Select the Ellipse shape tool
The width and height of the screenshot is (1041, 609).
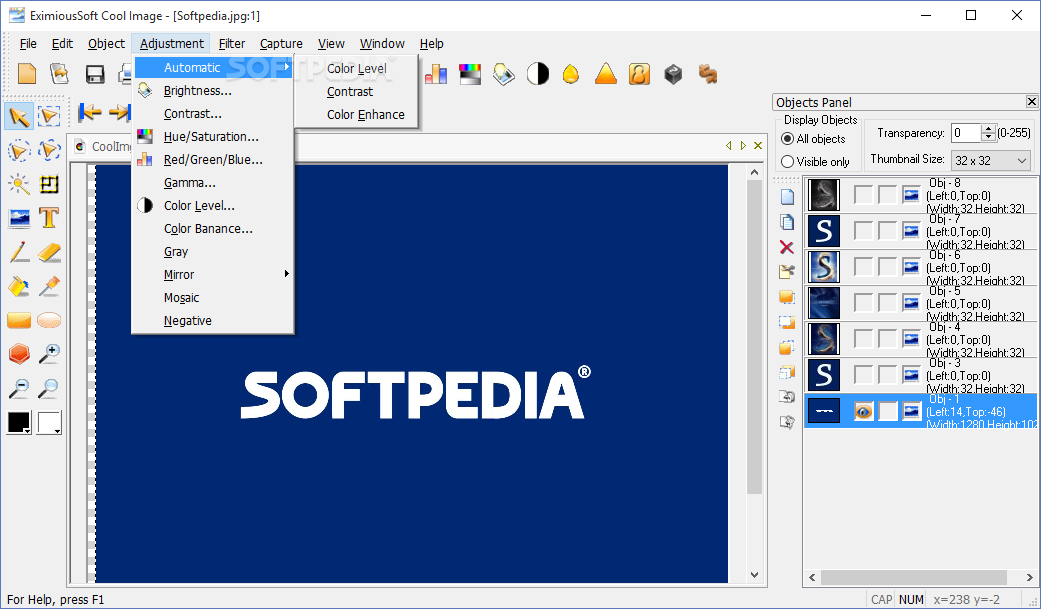click(x=49, y=321)
